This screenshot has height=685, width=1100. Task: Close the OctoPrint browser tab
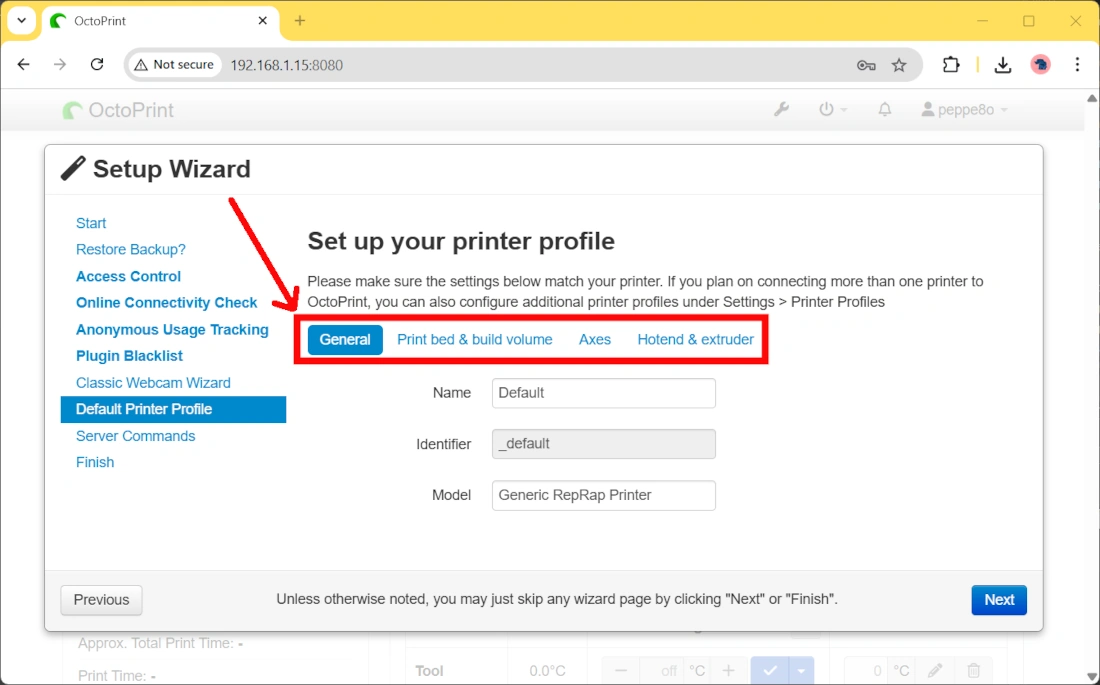pos(262,20)
